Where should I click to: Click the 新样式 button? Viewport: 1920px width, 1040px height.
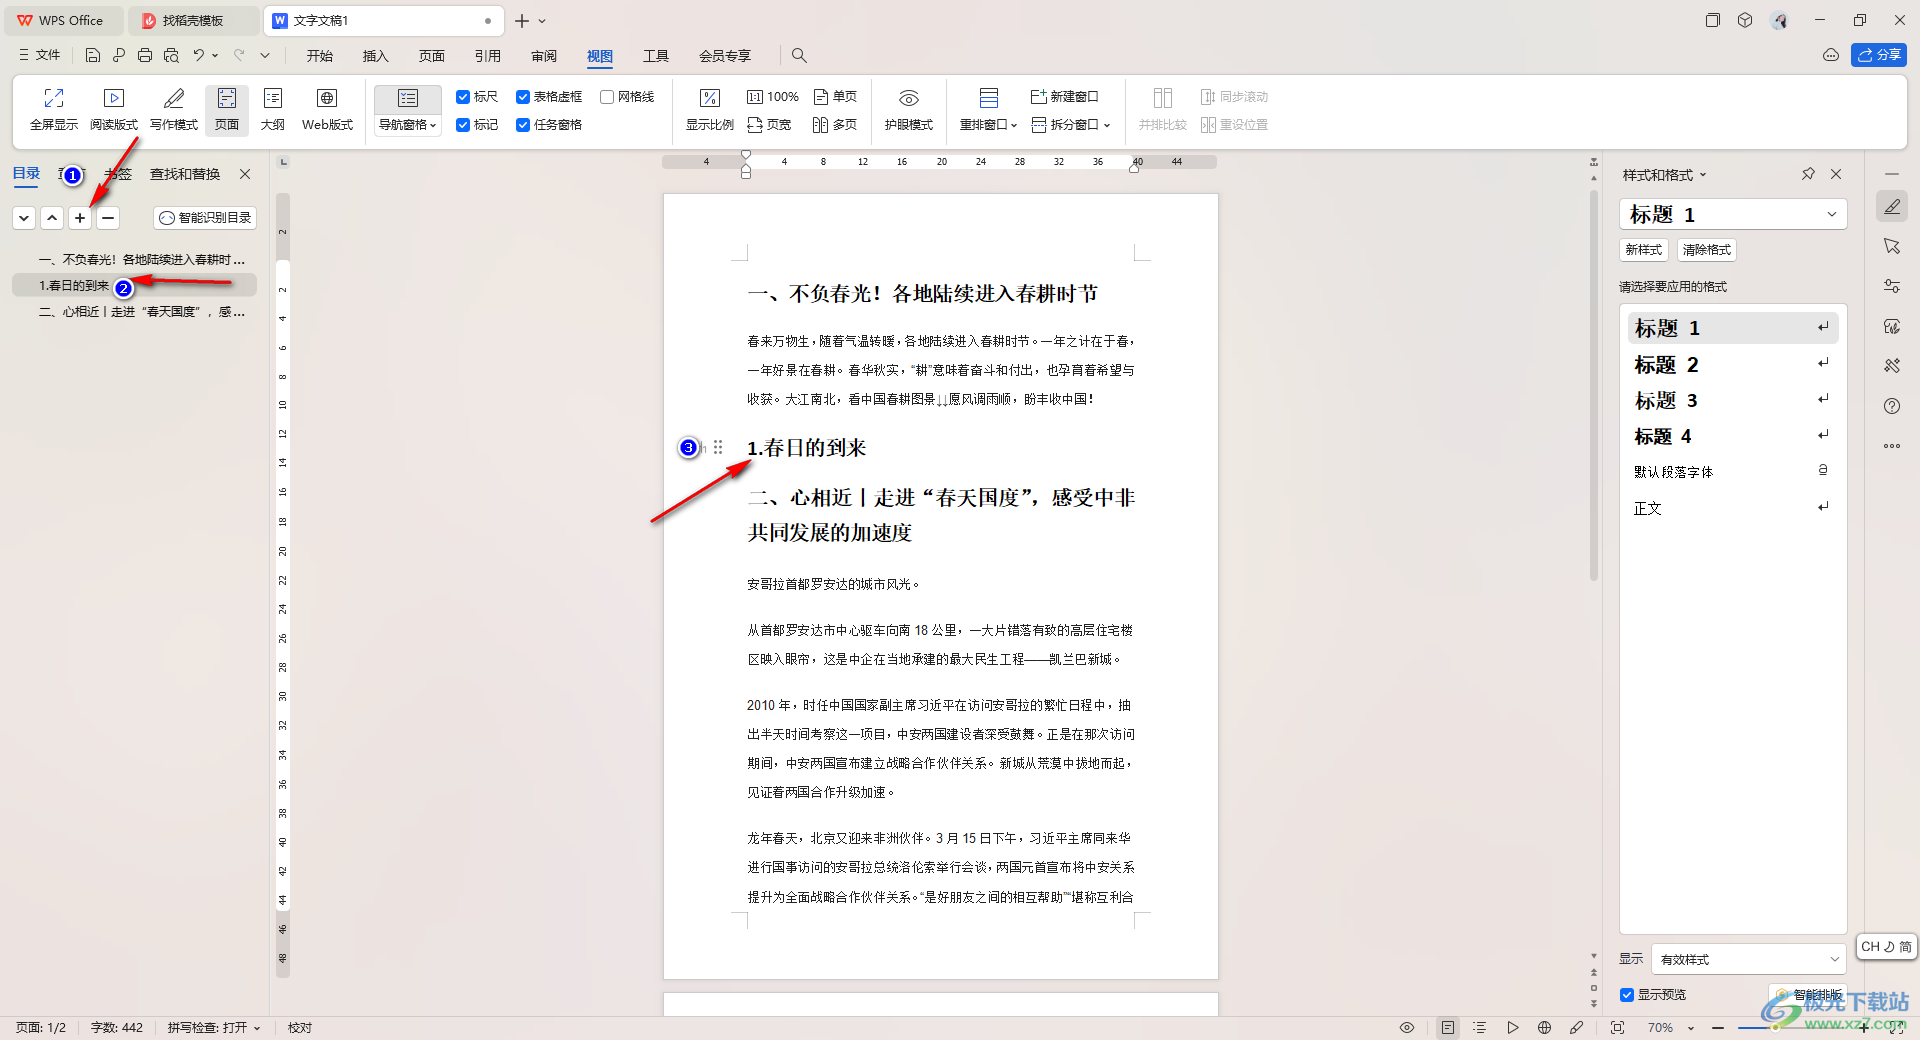point(1643,250)
